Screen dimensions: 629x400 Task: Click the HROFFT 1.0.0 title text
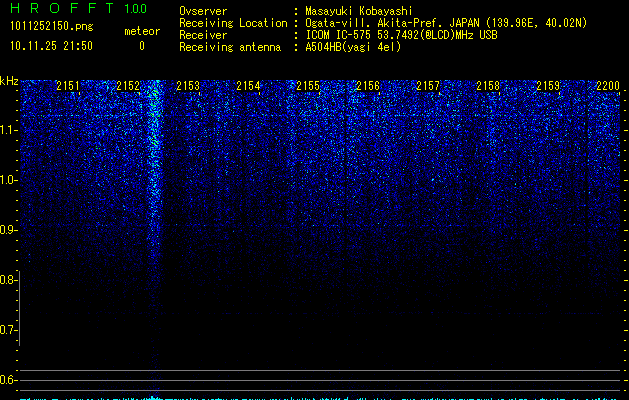79,8
